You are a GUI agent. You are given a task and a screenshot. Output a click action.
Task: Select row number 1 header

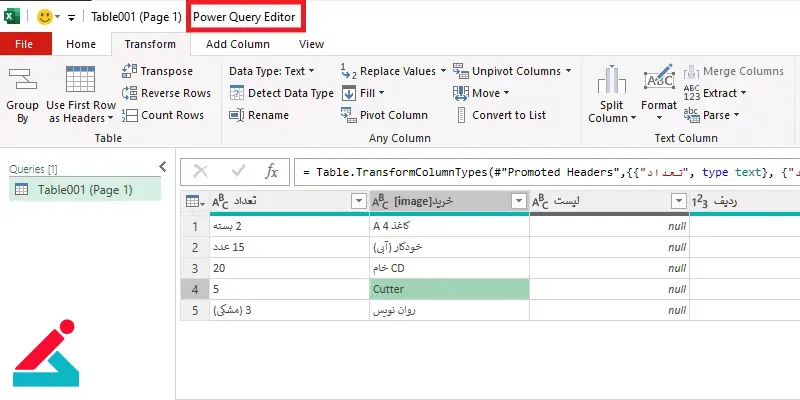[195, 227]
